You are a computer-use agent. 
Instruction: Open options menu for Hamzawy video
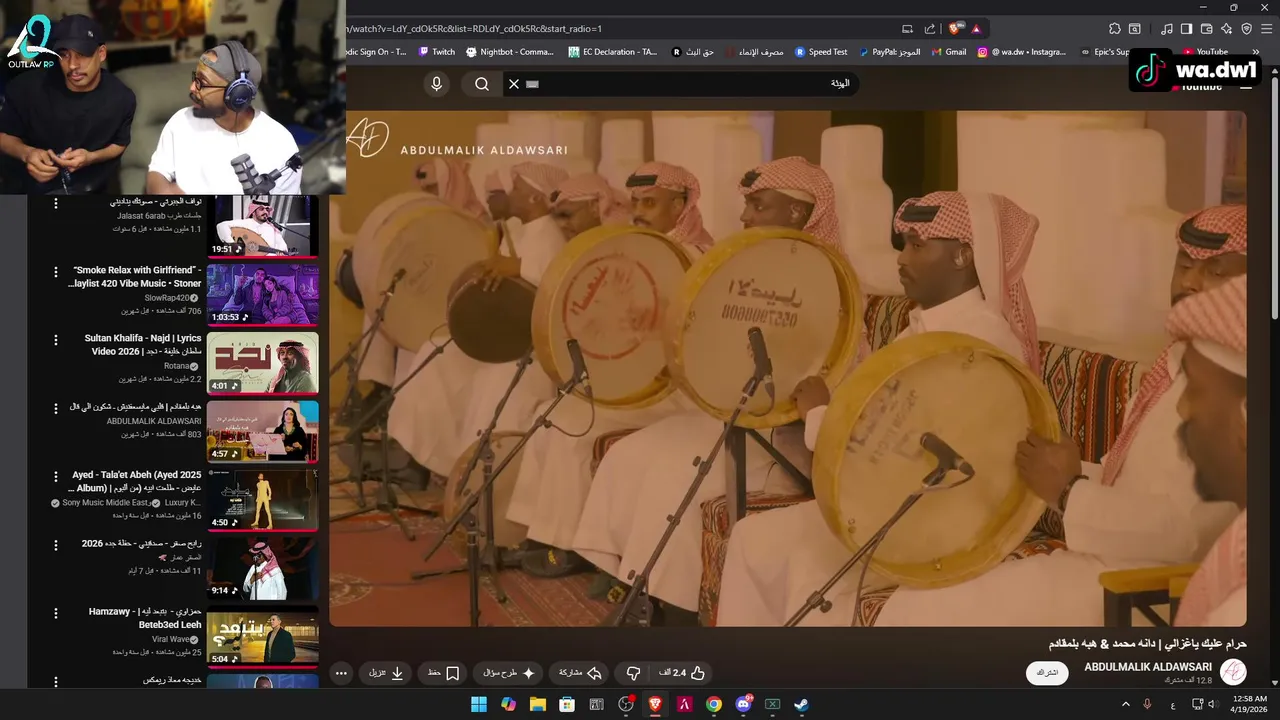click(56, 612)
